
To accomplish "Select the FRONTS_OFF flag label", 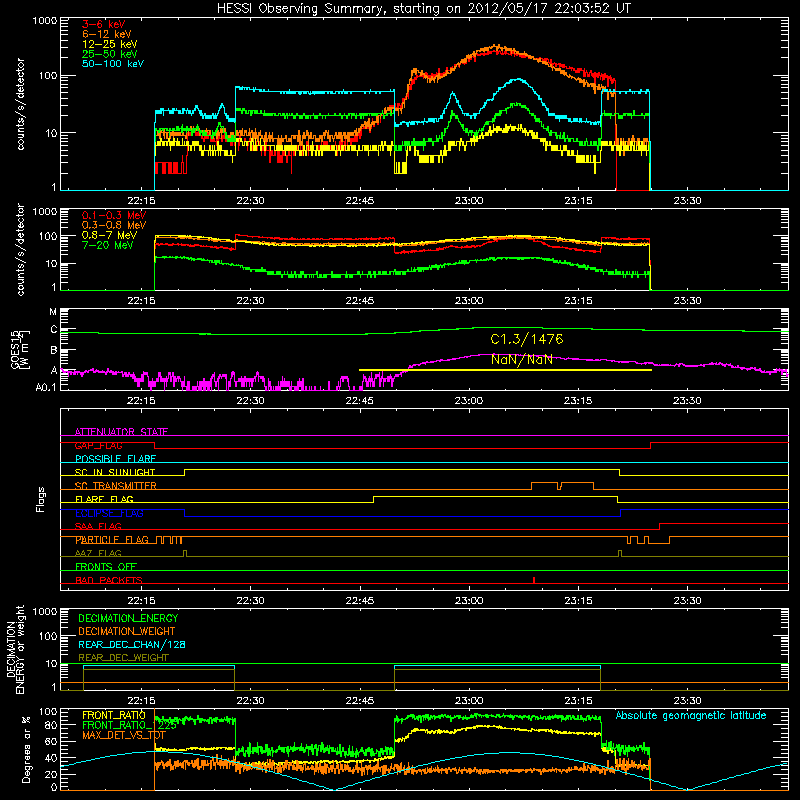I will [x=106, y=567].
